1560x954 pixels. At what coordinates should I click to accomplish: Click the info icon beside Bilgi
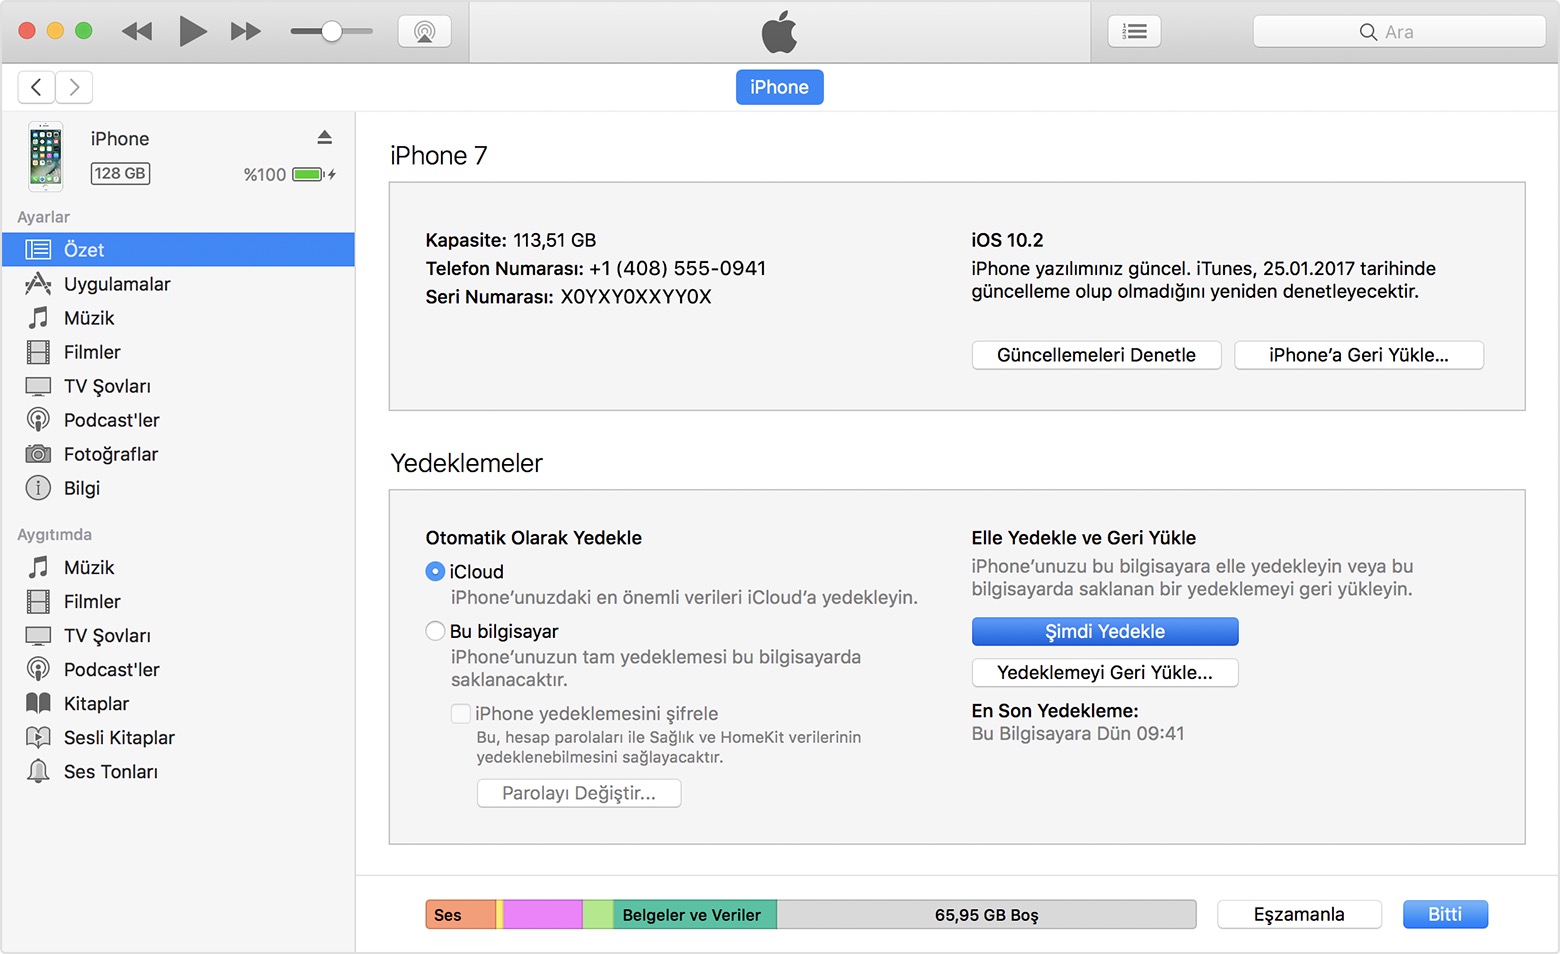pos(38,488)
